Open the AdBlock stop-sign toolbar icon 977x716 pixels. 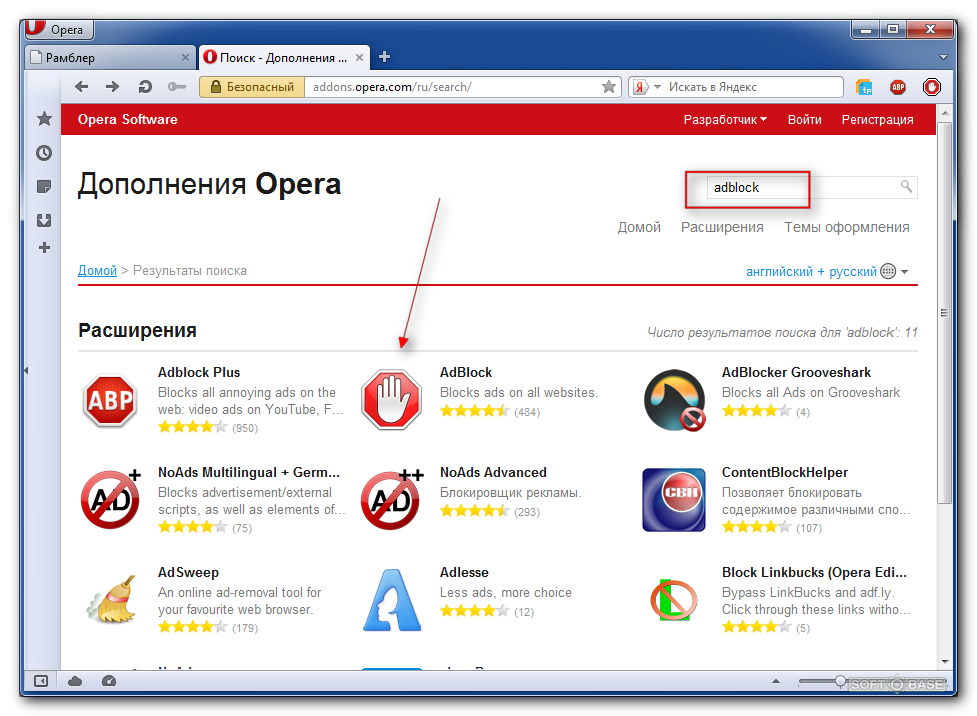[932, 87]
